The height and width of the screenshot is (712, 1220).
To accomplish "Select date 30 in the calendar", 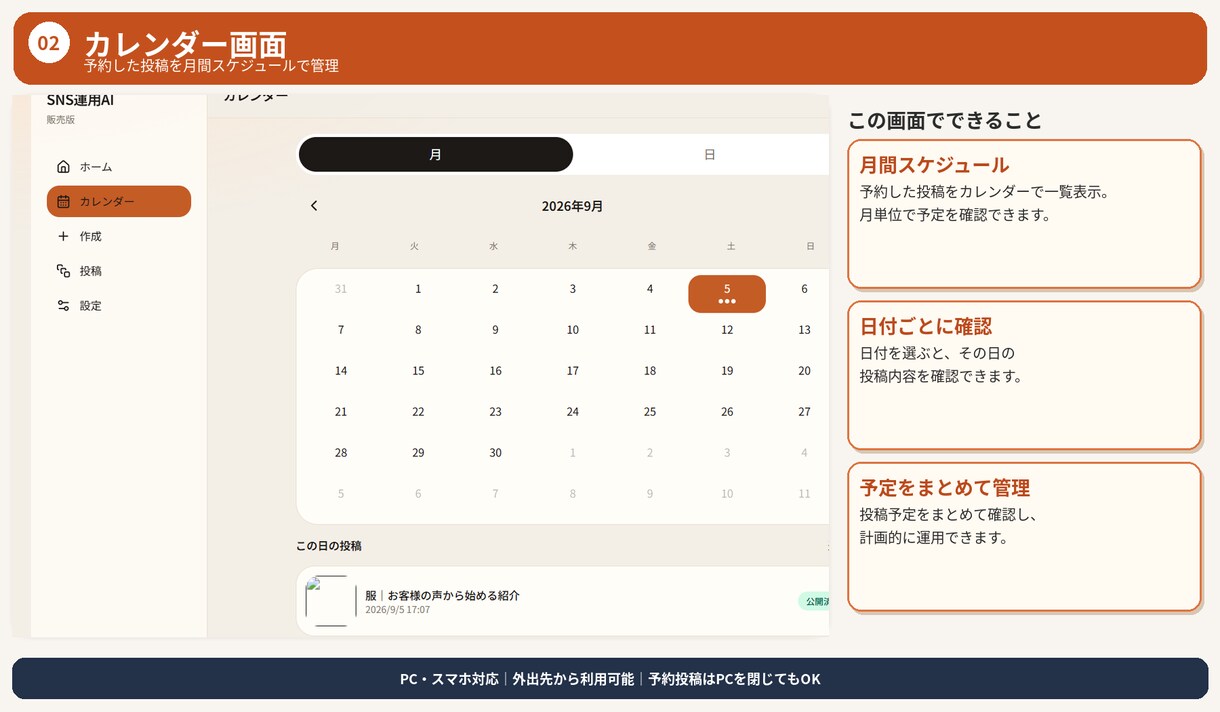I will click(495, 453).
